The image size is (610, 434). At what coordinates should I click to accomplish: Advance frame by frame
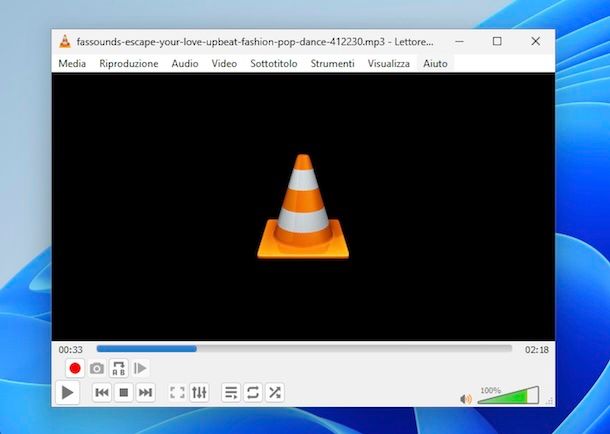(140, 368)
